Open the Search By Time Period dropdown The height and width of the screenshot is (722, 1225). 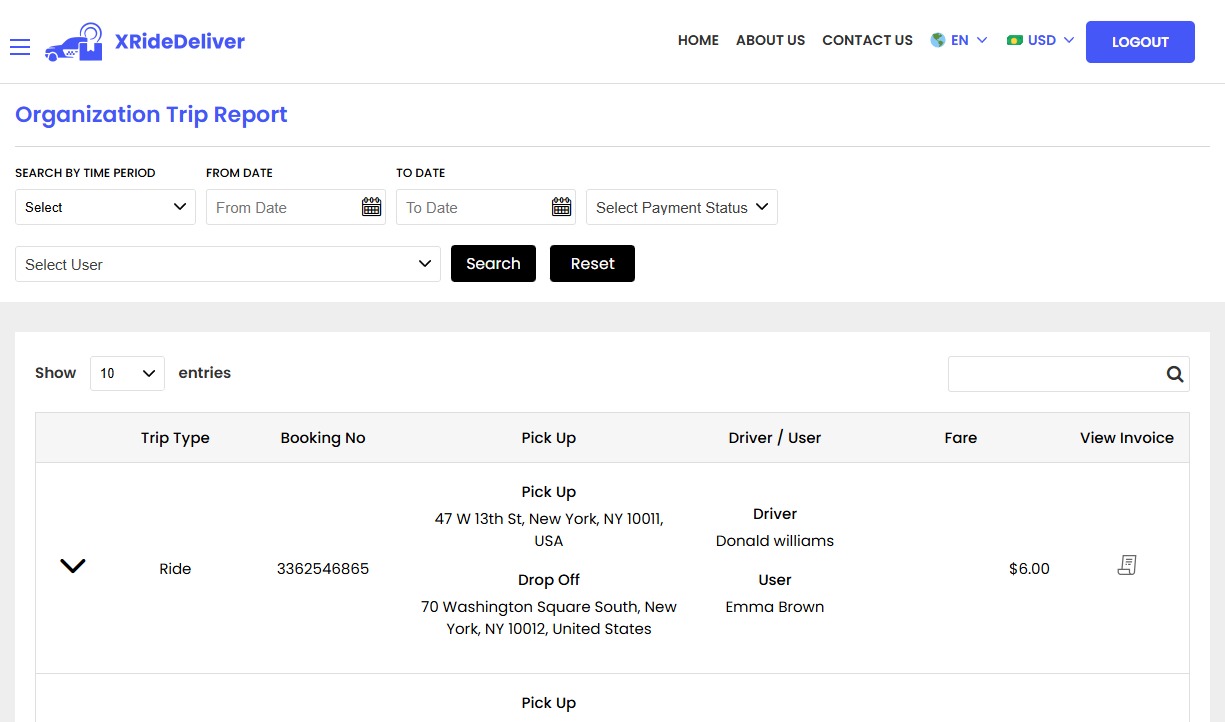tap(105, 207)
